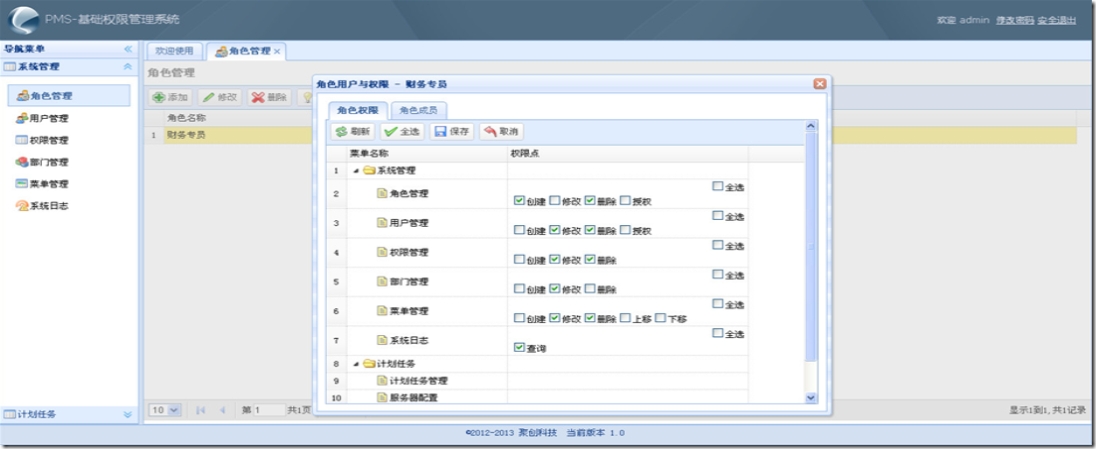Open 权限管理 in the navigation sidebar
This screenshot has width=1096, height=449.
point(43,141)
